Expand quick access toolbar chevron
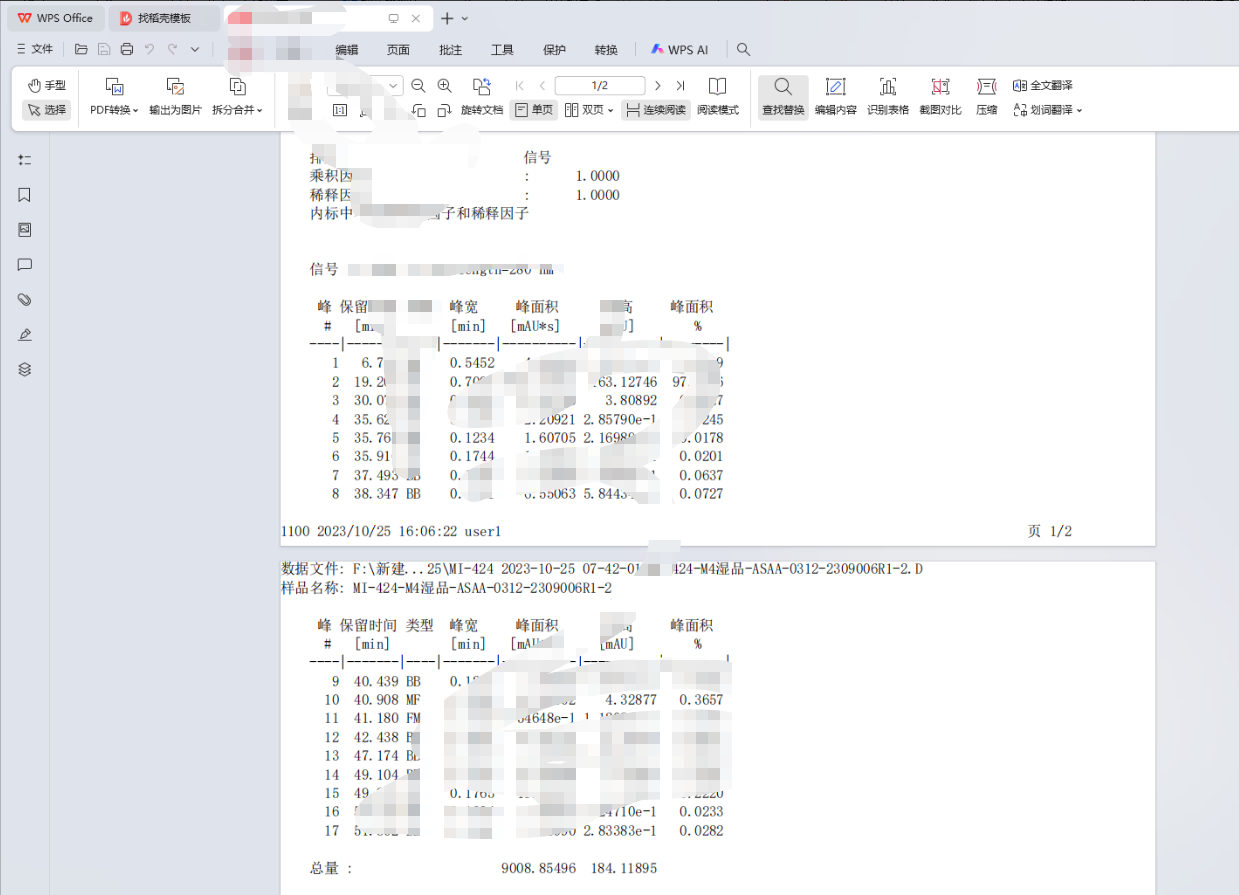 pyautogui.click(x=195, y=49)
